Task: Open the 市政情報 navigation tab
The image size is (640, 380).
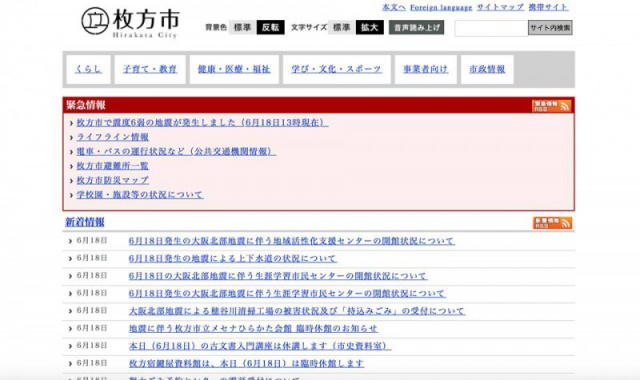Action: pos(487,69)
